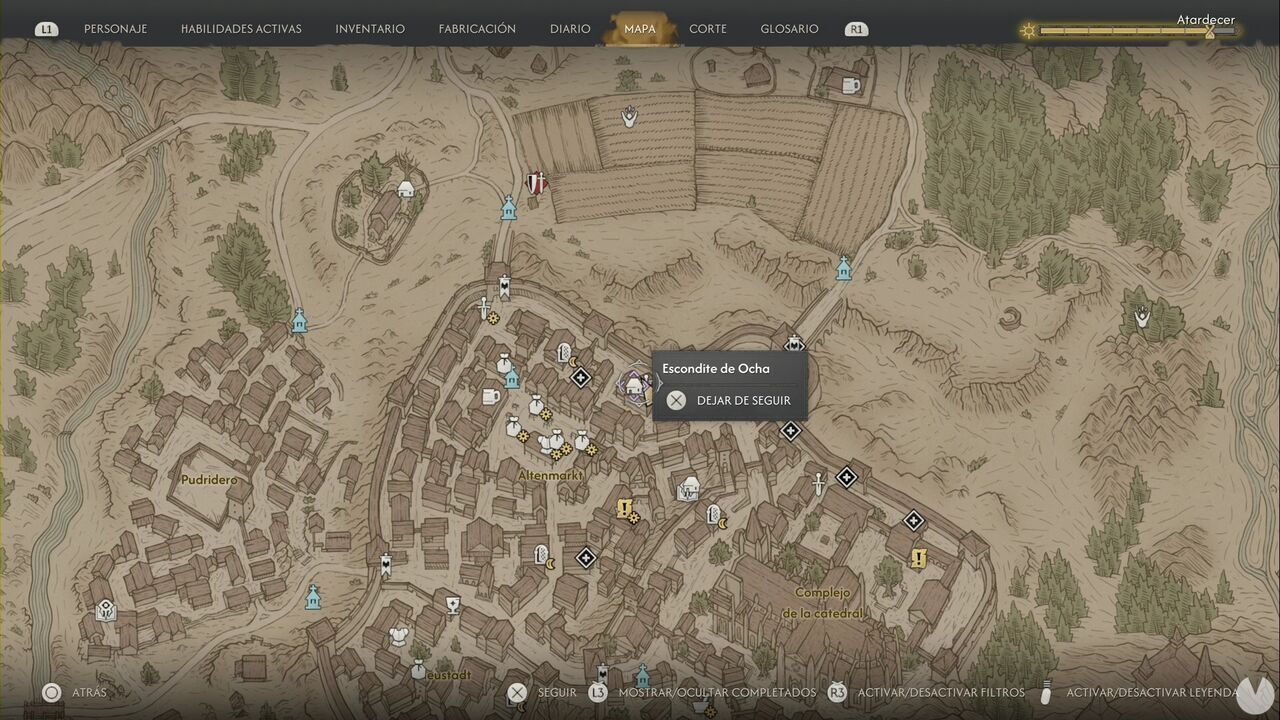1280x720 pixels.
Task: Go back using the Atrás prompt
Action: coord(75,692)
